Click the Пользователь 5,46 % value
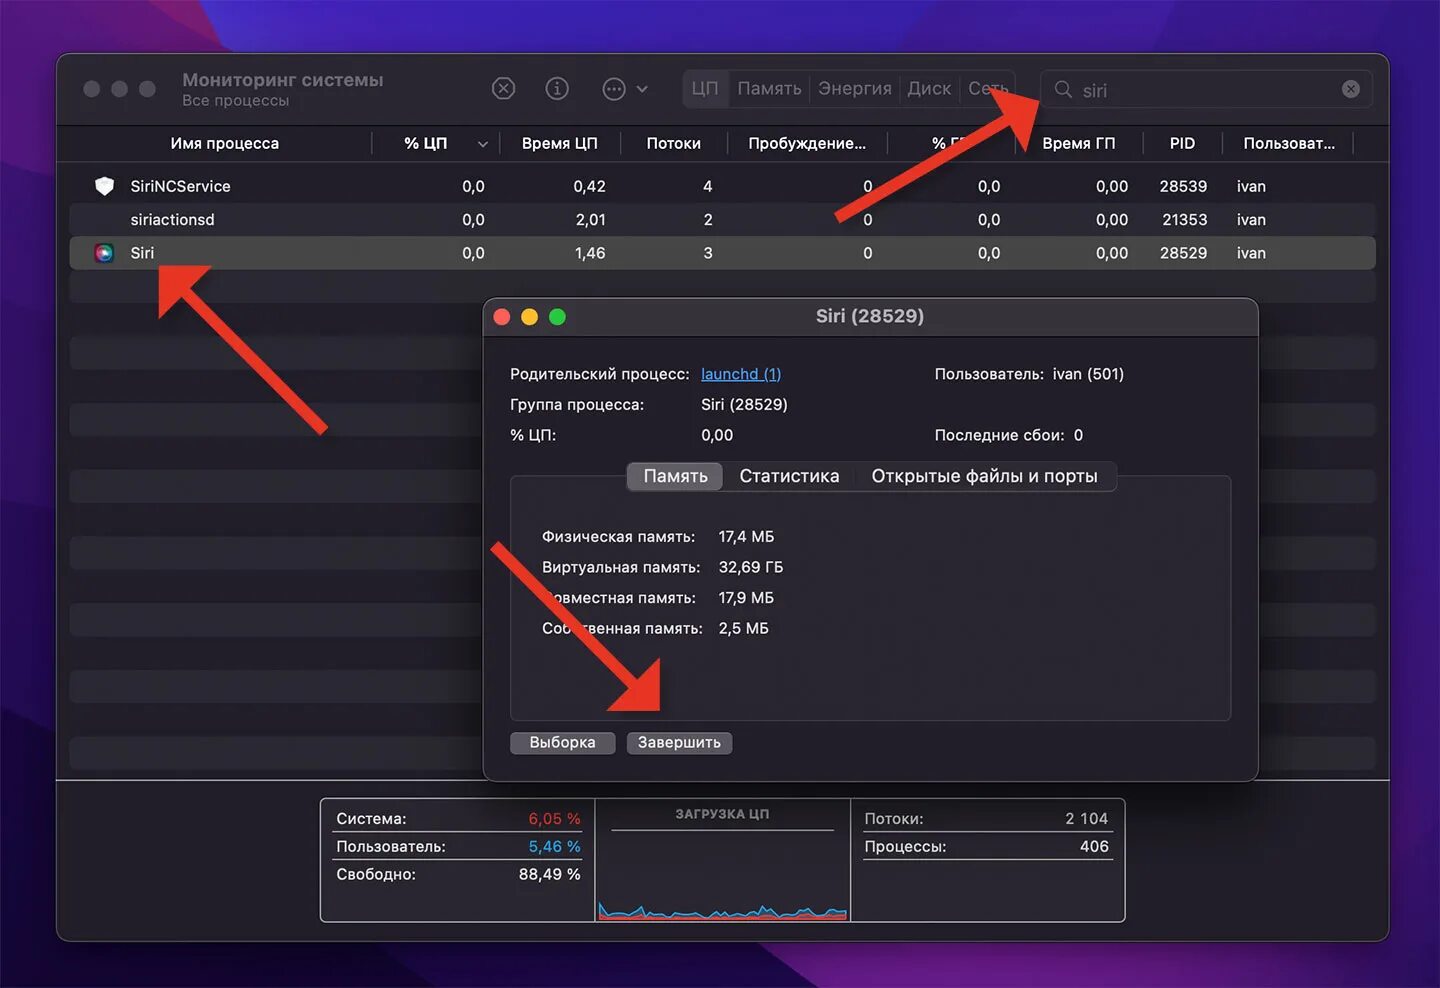This screenshot has height=988, width=1440. [x=554, y=846]
